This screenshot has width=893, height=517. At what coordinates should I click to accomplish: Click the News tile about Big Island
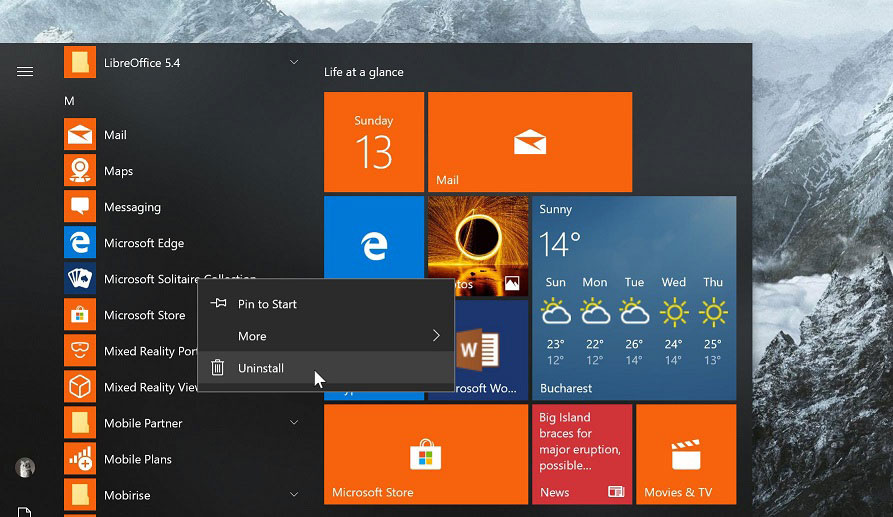pyautogui.click(x=581, y=454)
